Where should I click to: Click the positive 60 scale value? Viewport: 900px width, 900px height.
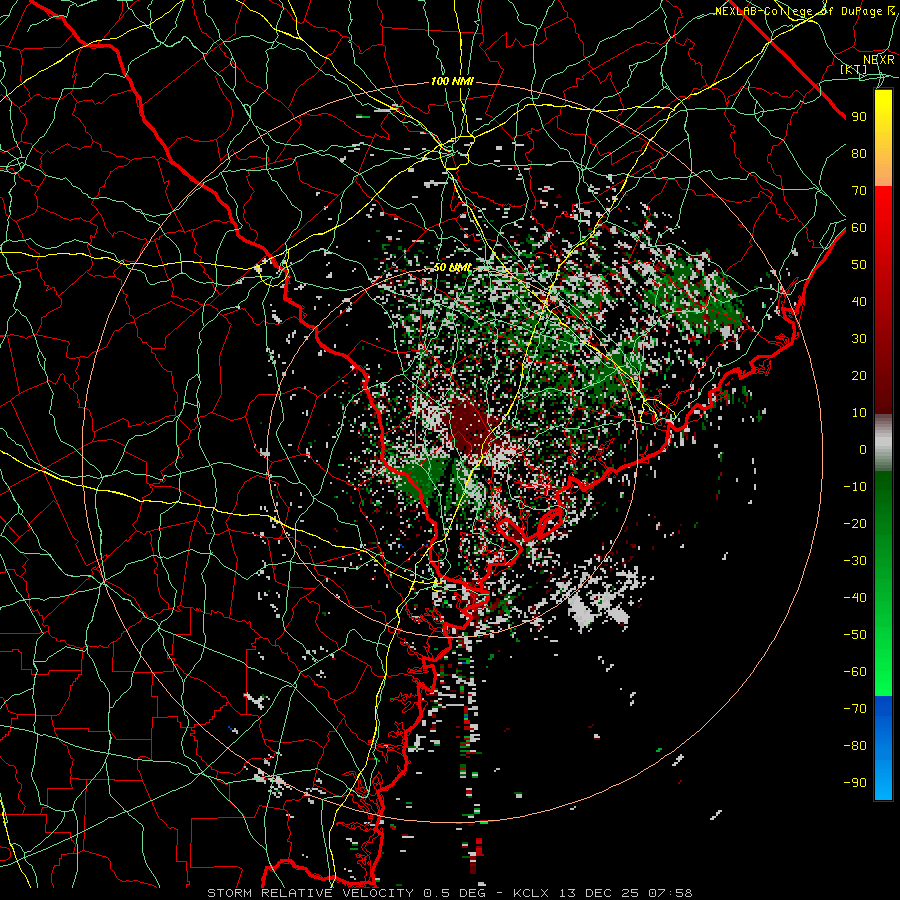(859, 228)
